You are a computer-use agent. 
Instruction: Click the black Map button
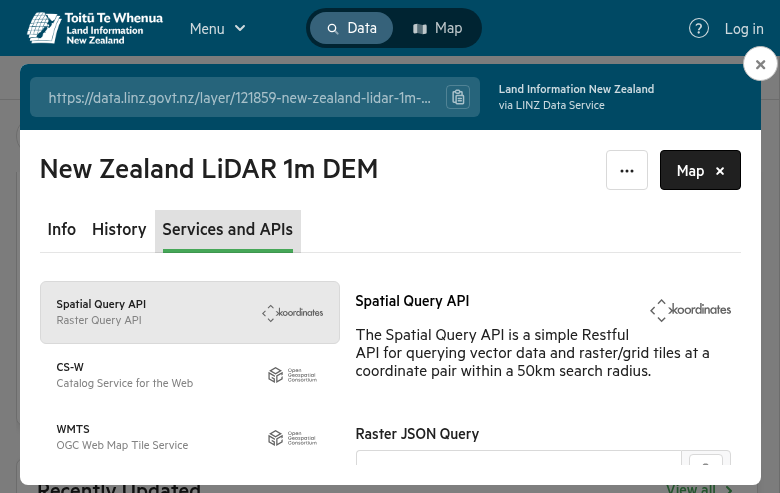pyautogui.click(x=700, y=170)
